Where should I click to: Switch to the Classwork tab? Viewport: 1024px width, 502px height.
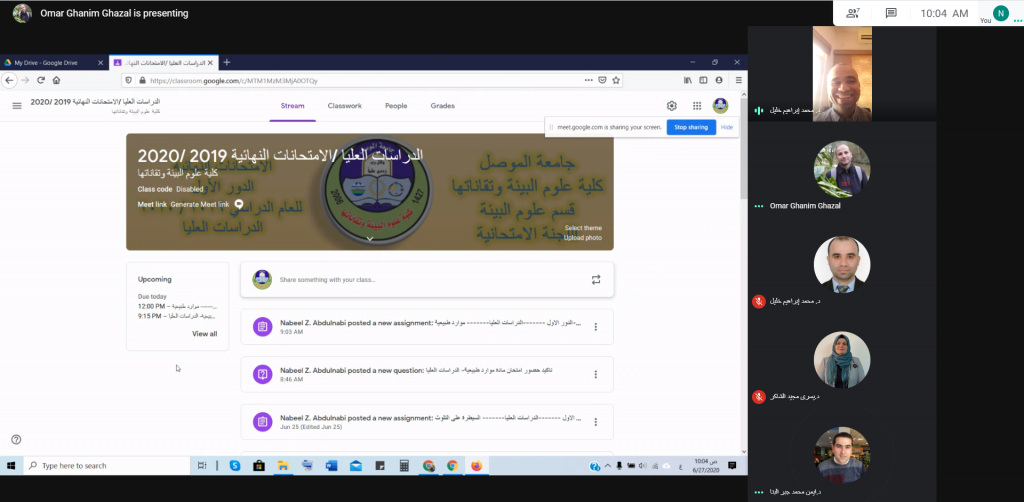coord(345,105)
